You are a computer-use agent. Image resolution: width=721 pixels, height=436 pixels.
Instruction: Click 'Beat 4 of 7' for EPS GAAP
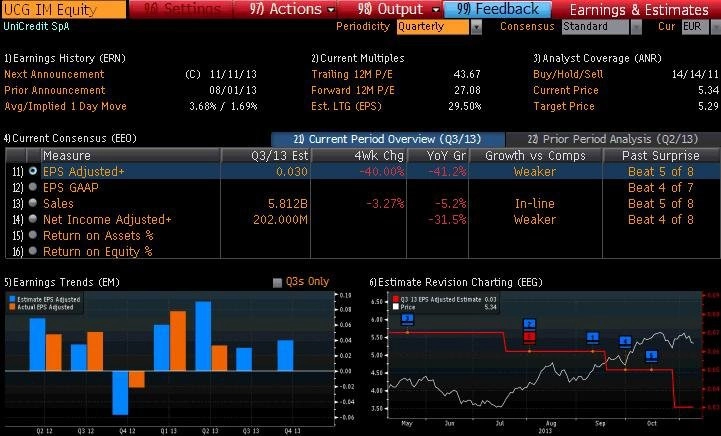click(x=661, y=188)
